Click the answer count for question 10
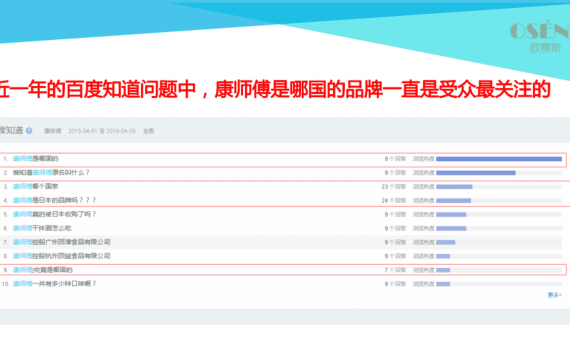 click(395, 284)
